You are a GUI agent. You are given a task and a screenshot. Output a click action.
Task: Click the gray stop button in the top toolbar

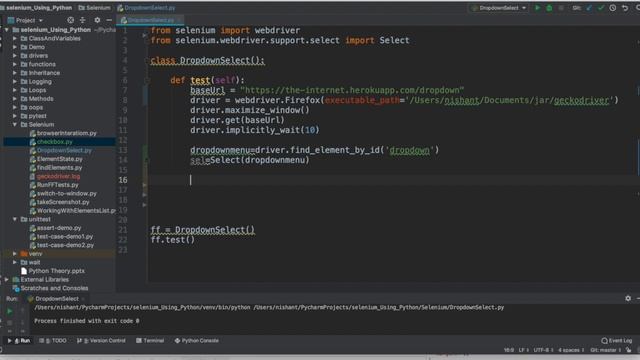[561, 8]
